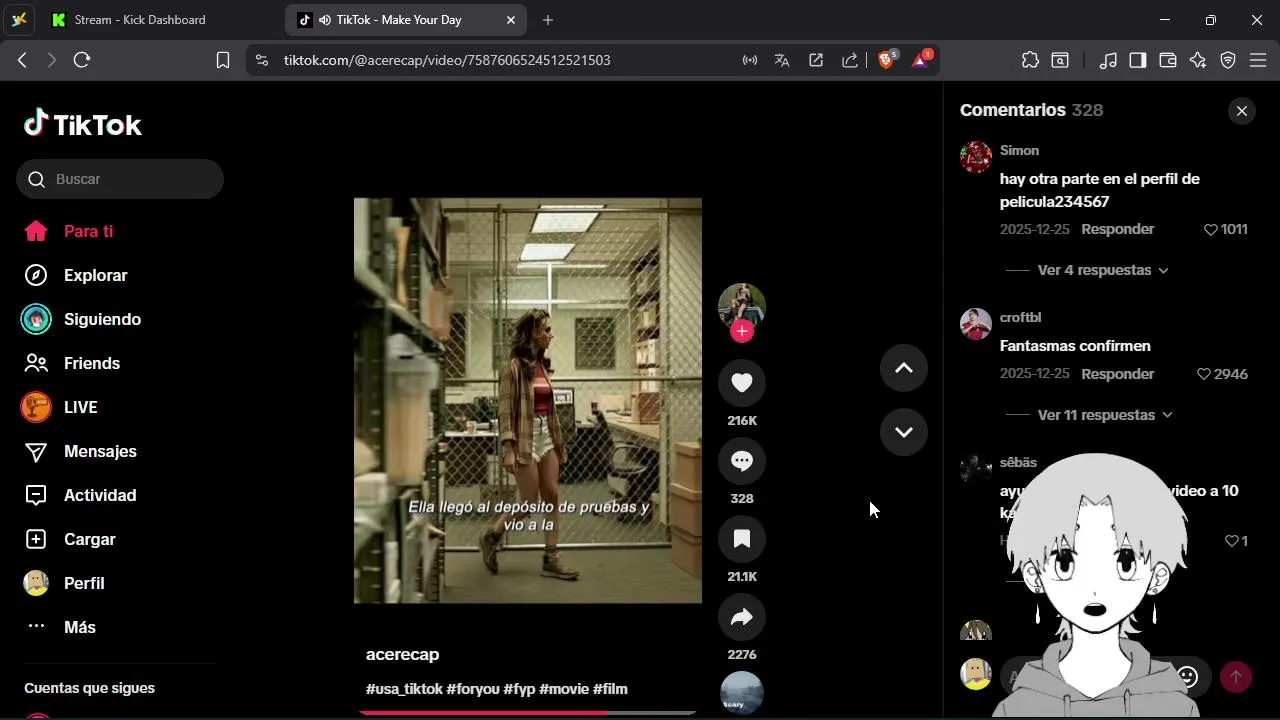The image size is (1280, 720).
Task: Expand Ver 11 respuestas under croftbl
Action: click(x=1105, y=415)
